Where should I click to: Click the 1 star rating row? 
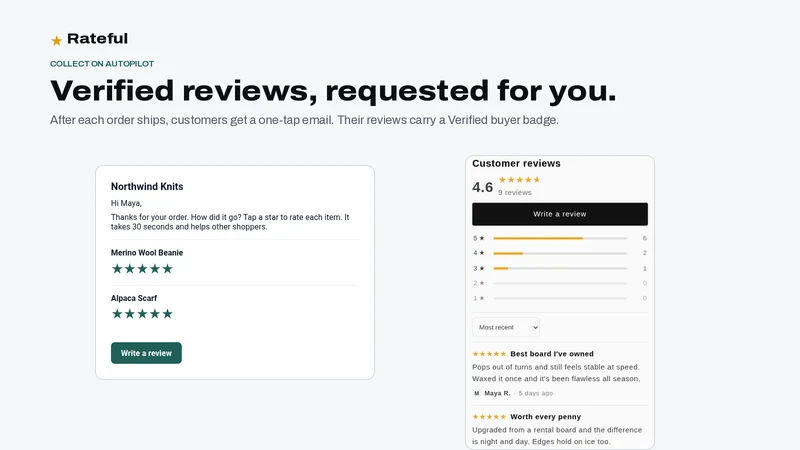[560, 298]
